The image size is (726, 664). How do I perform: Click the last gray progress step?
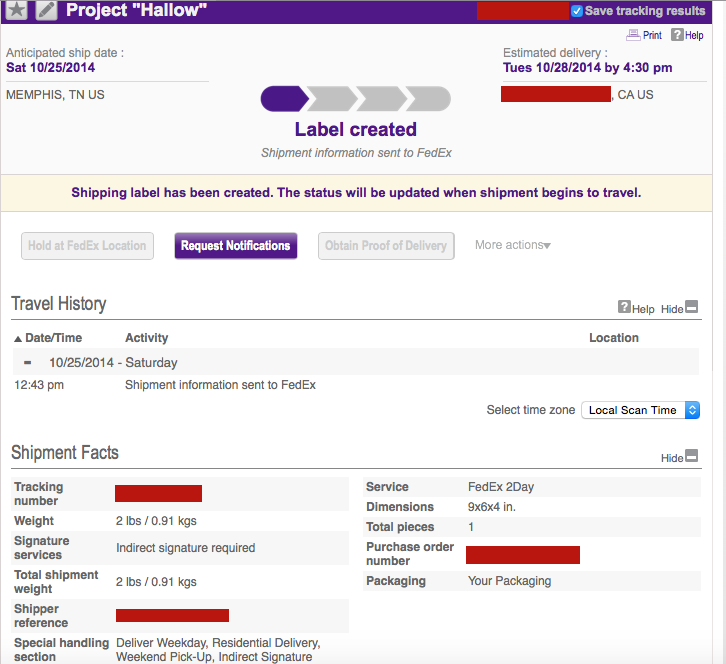tap(428, 99)
